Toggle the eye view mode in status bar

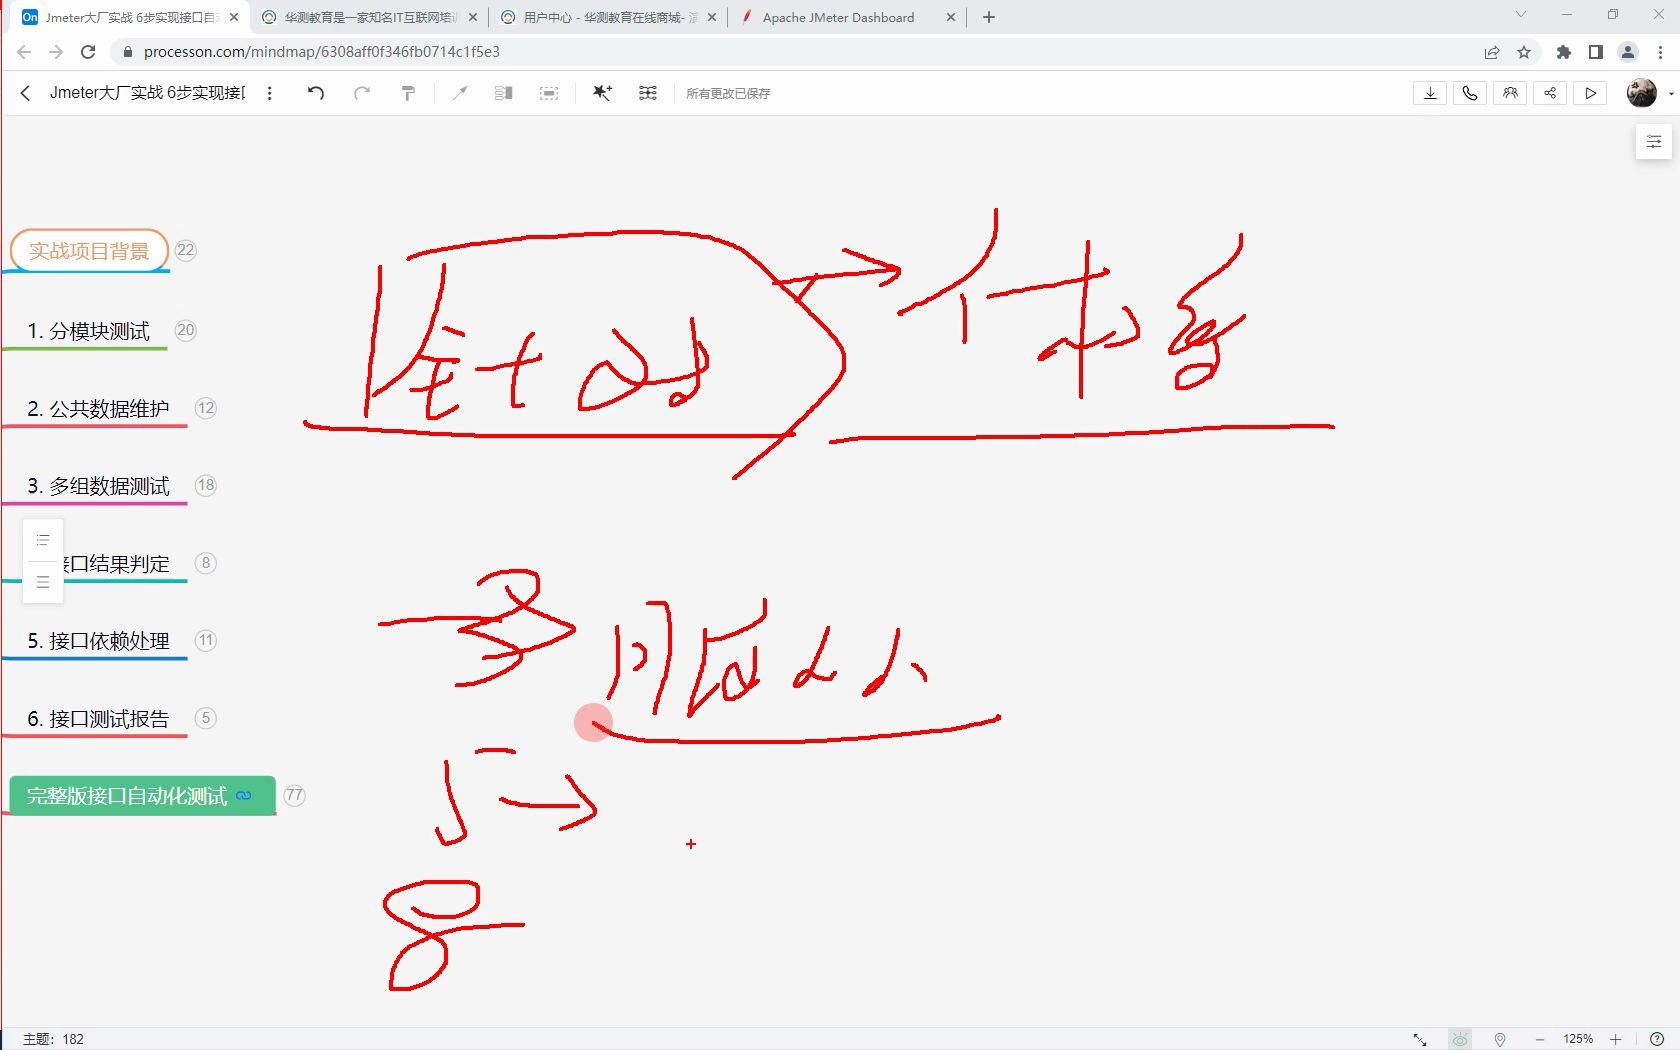click(x=1460, y=1038)
